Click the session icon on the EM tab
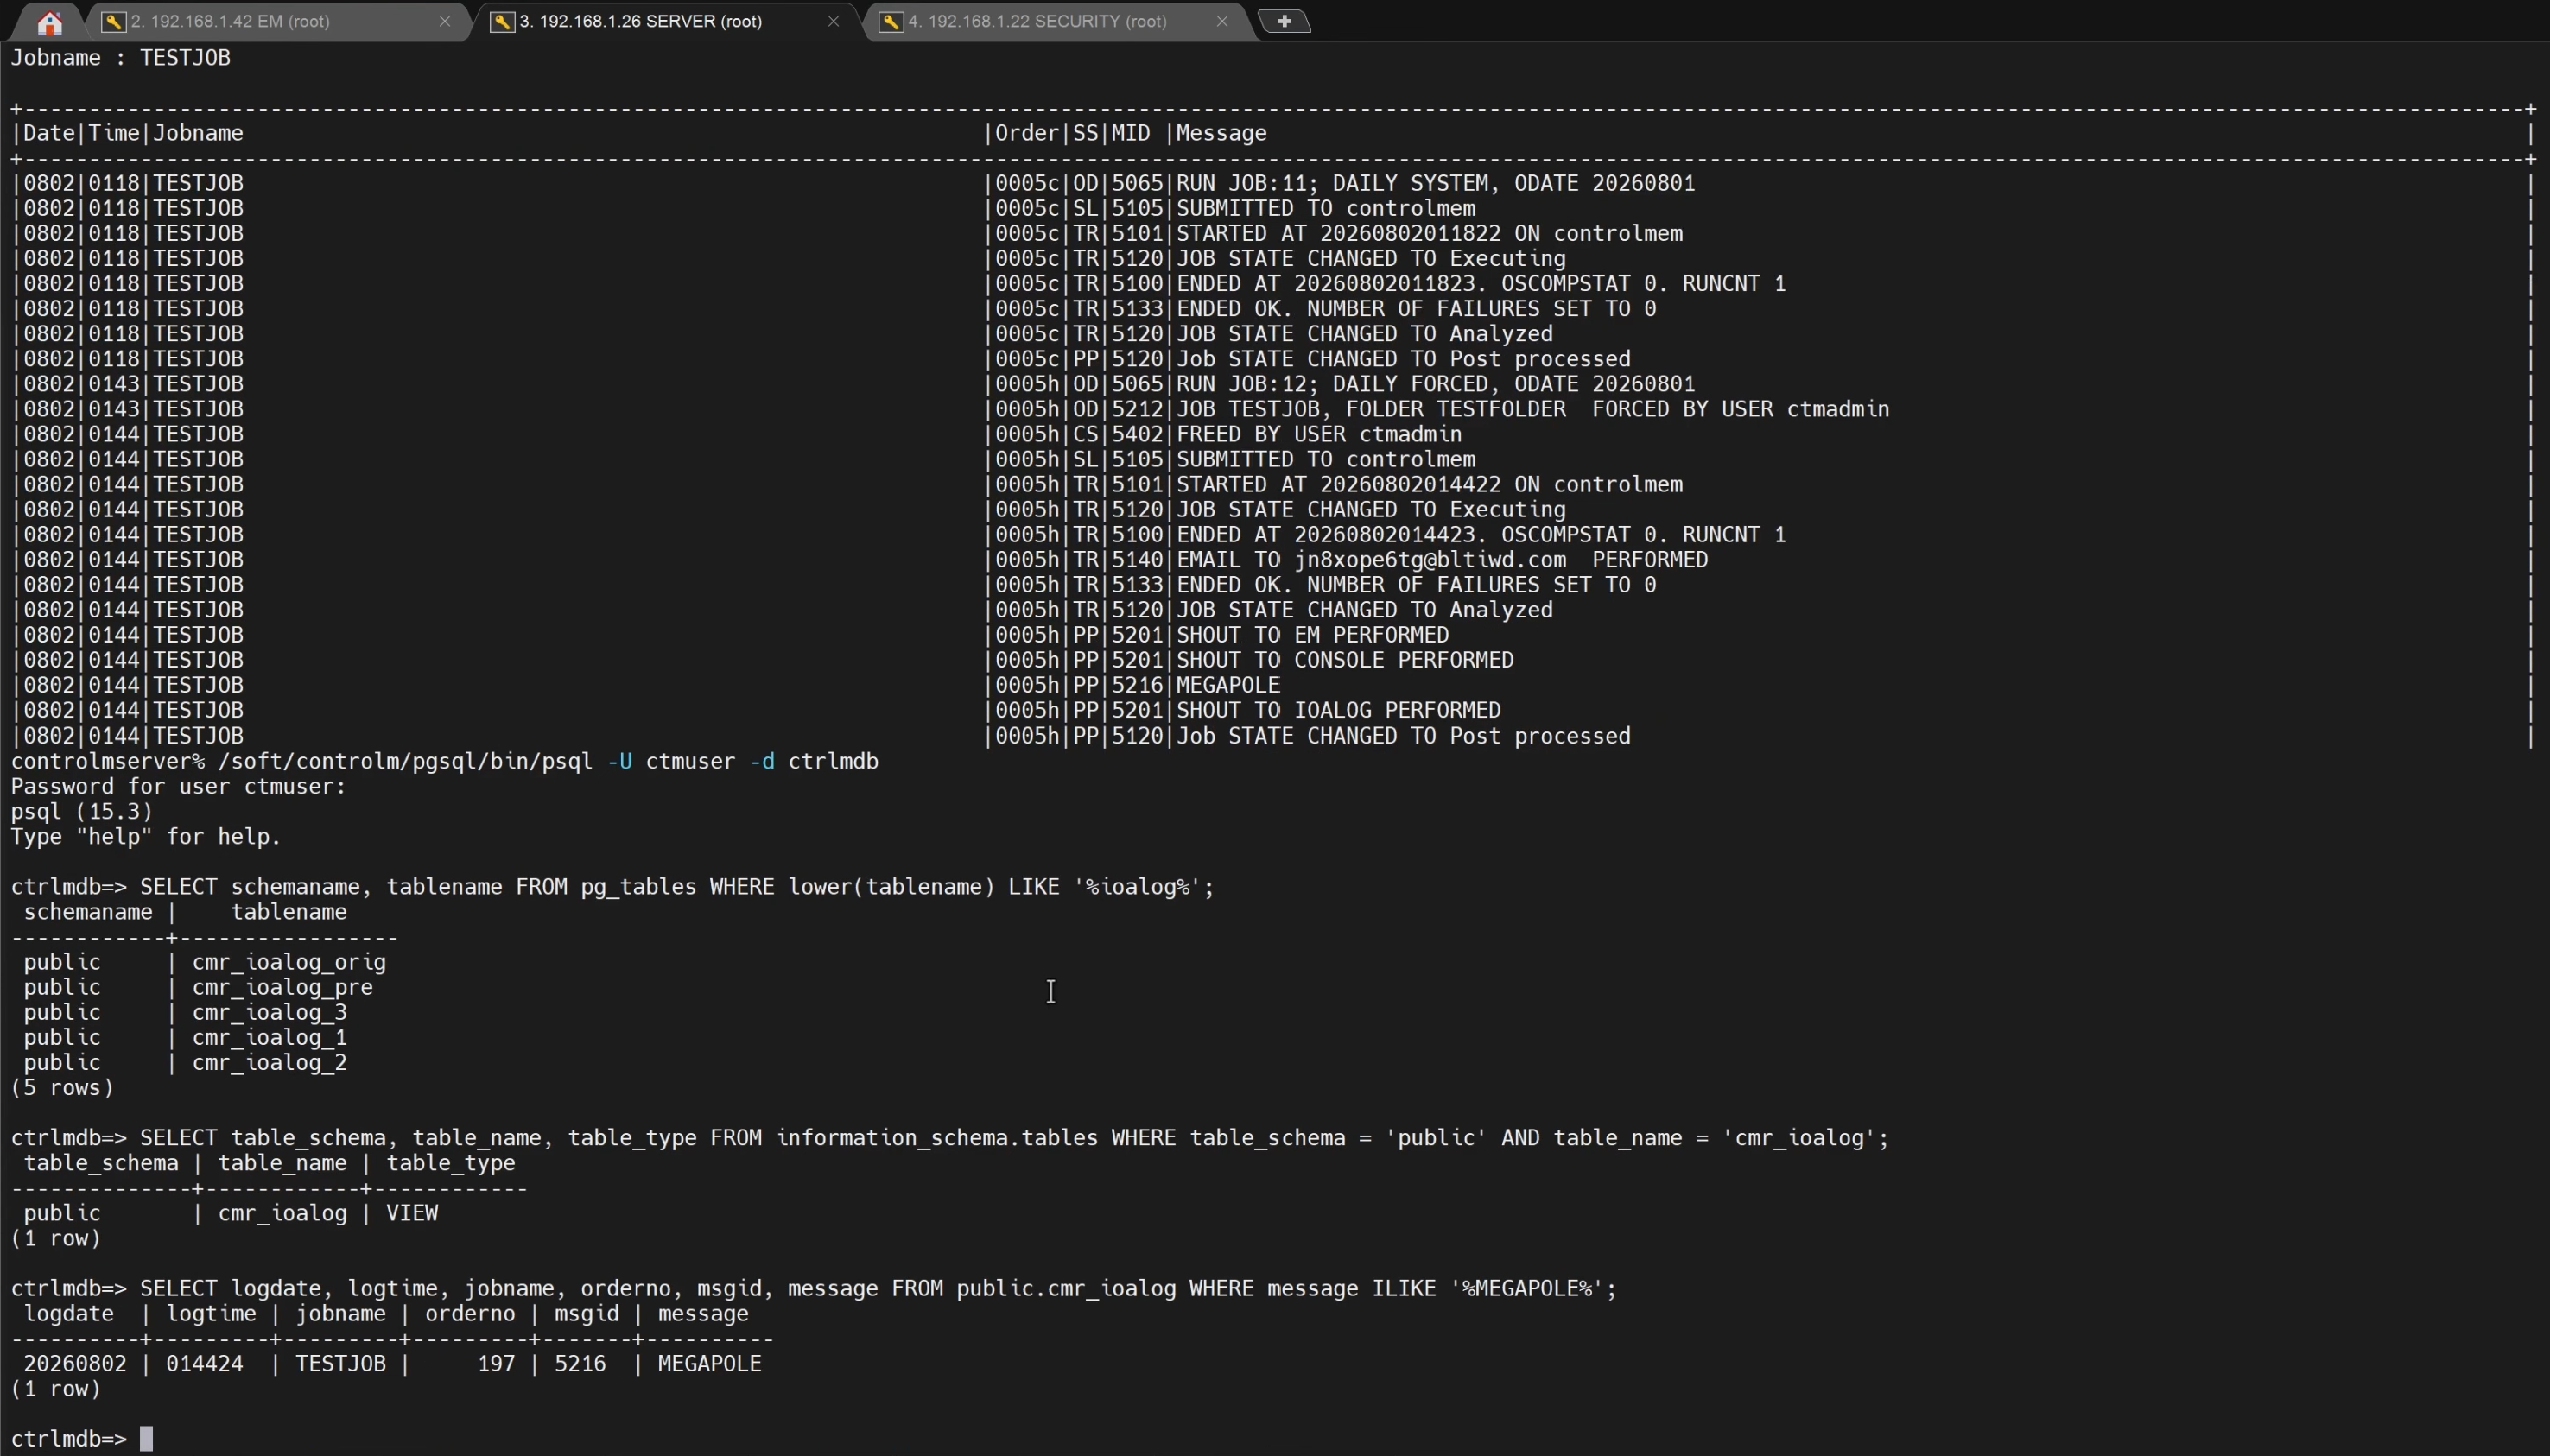 [114, 21]
